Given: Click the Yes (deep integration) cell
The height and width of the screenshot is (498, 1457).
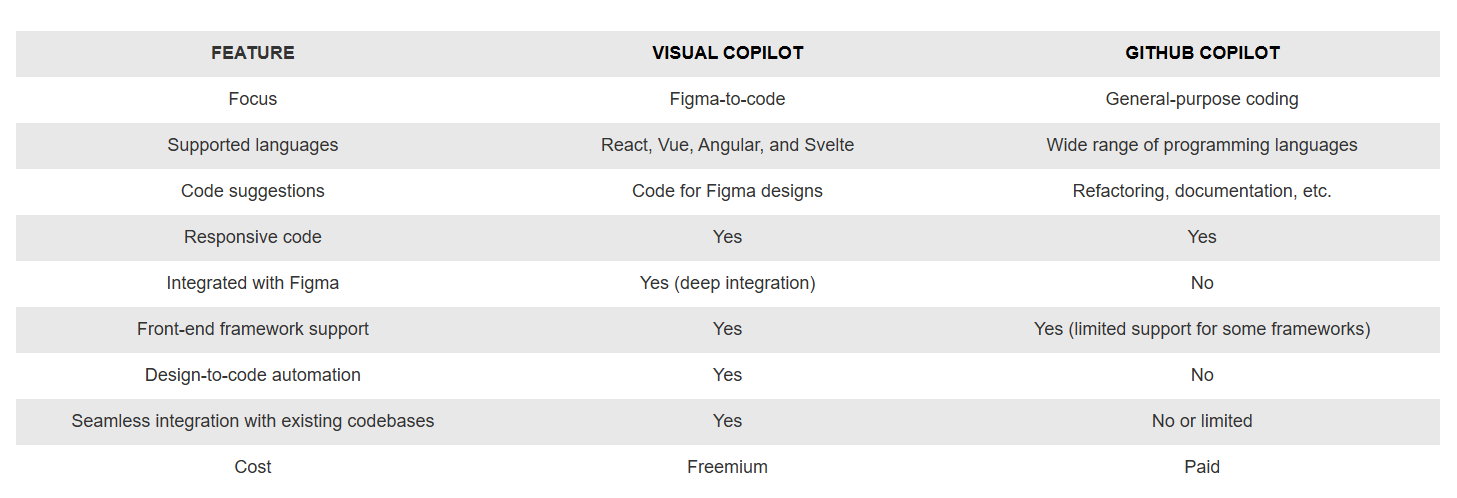Looking at the screenshot, I should [727, 283].
